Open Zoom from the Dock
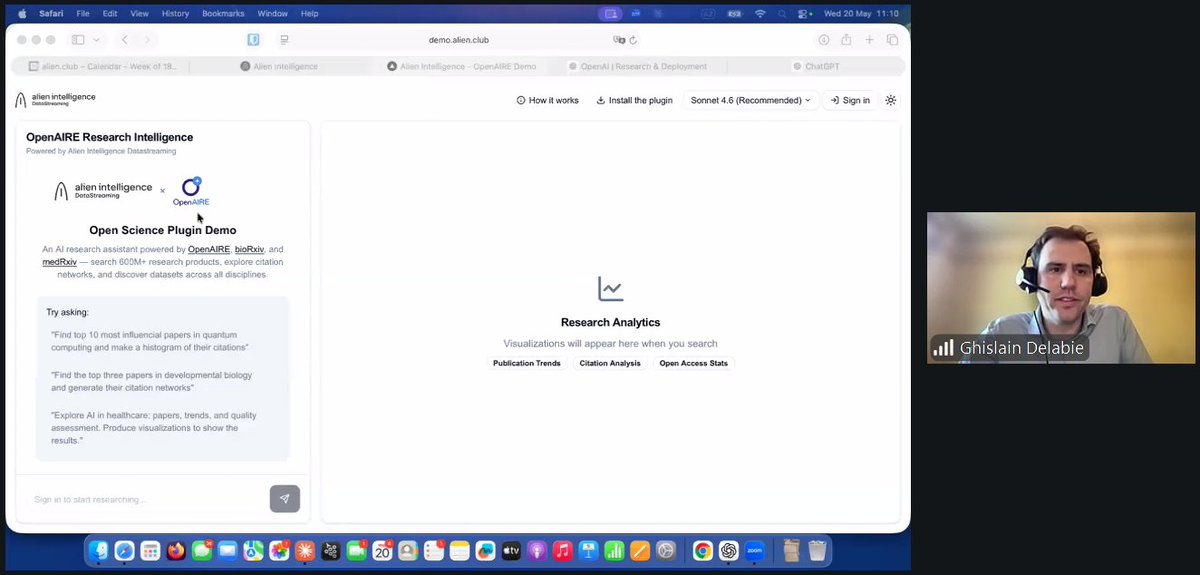This screenshot has height=575, width=1200. click(x=755, y=550)
